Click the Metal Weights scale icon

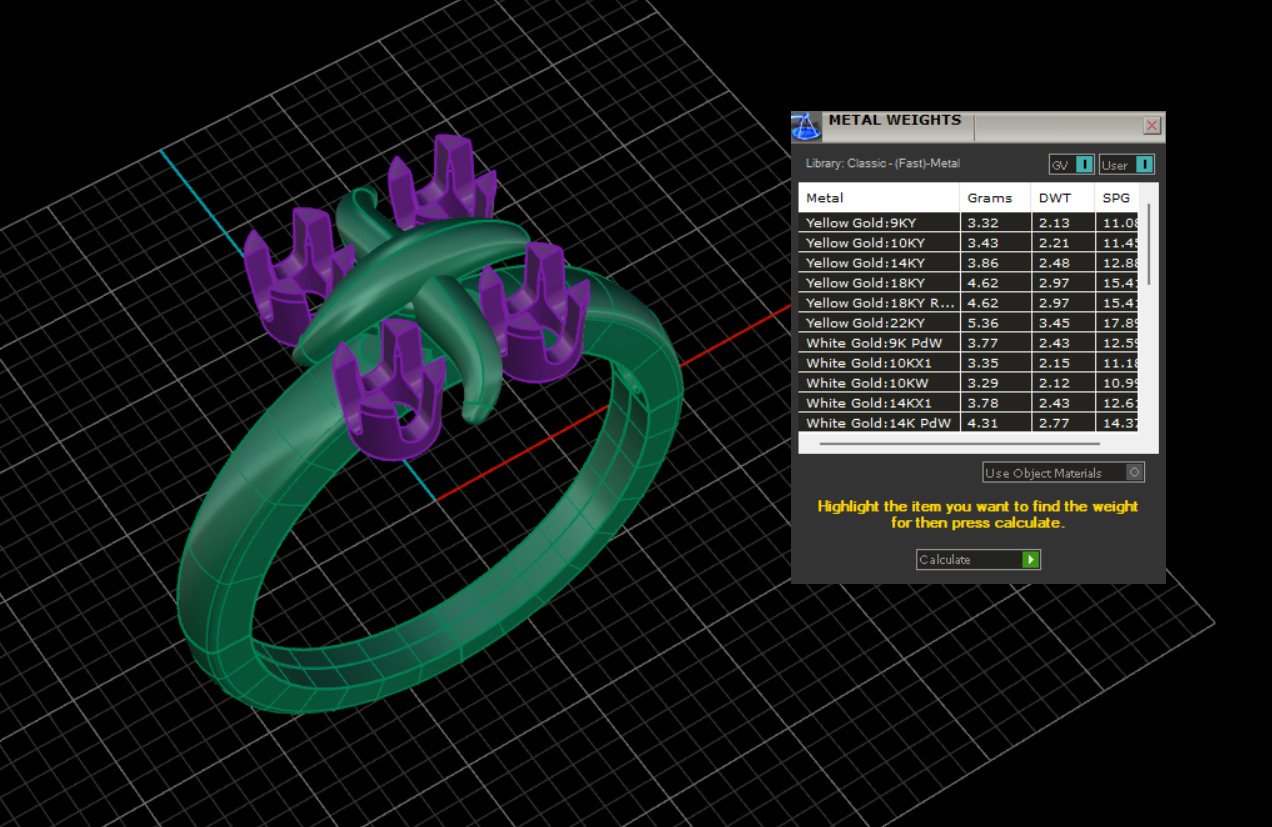coord(807,126)
